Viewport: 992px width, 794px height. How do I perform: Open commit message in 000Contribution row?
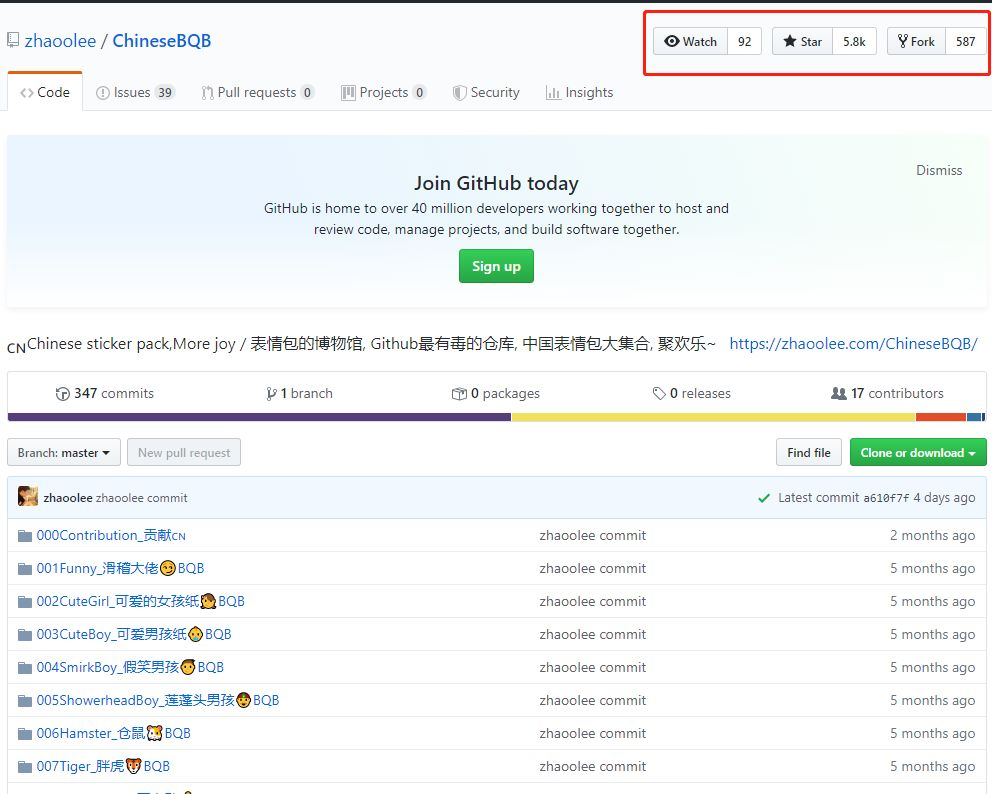coord(593,535)
